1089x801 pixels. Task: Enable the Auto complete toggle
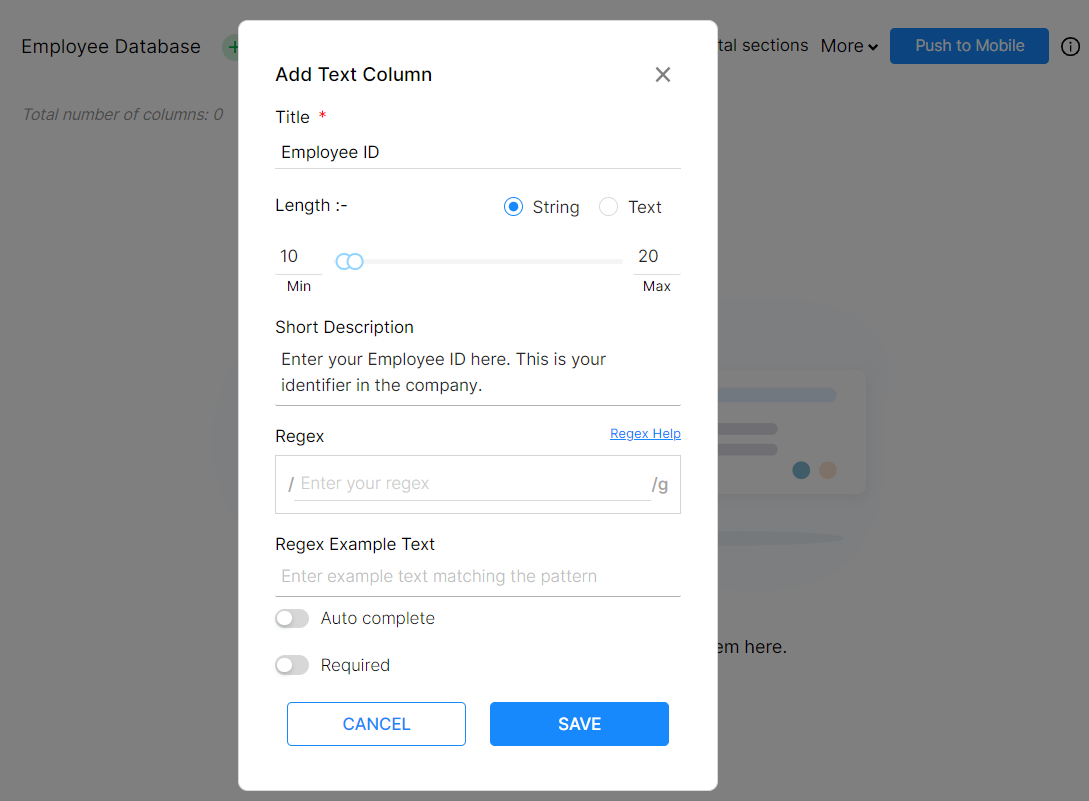click(x=292, y=619)
